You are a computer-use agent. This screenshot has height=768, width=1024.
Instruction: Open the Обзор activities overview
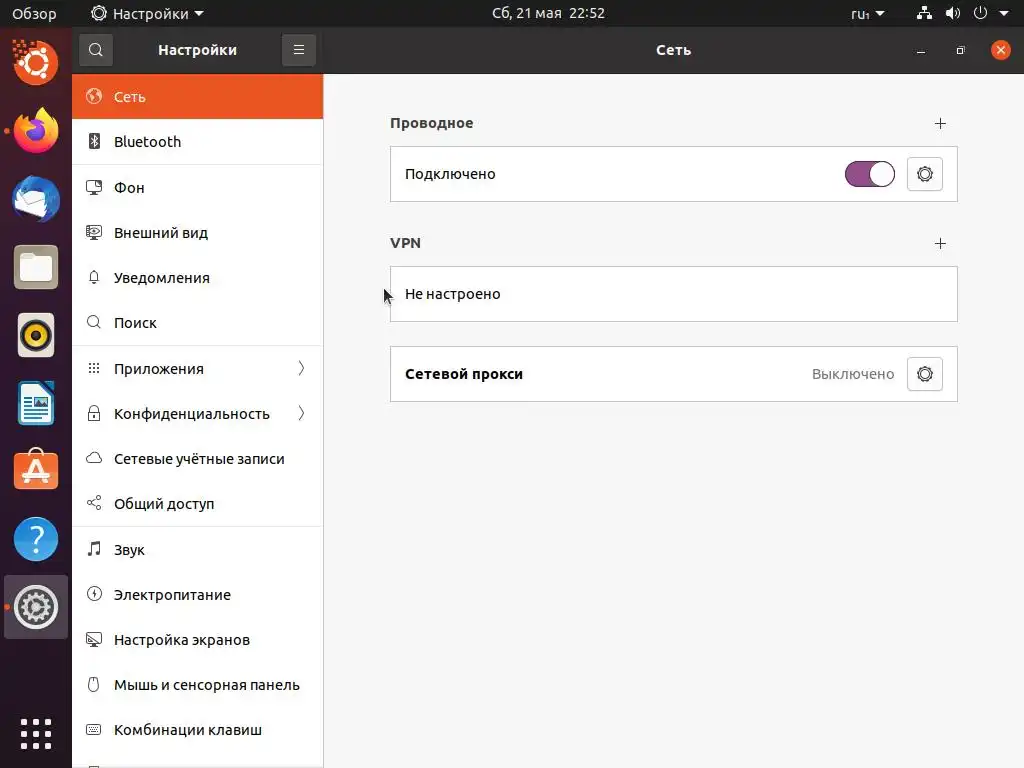click(x=34, y=13)
